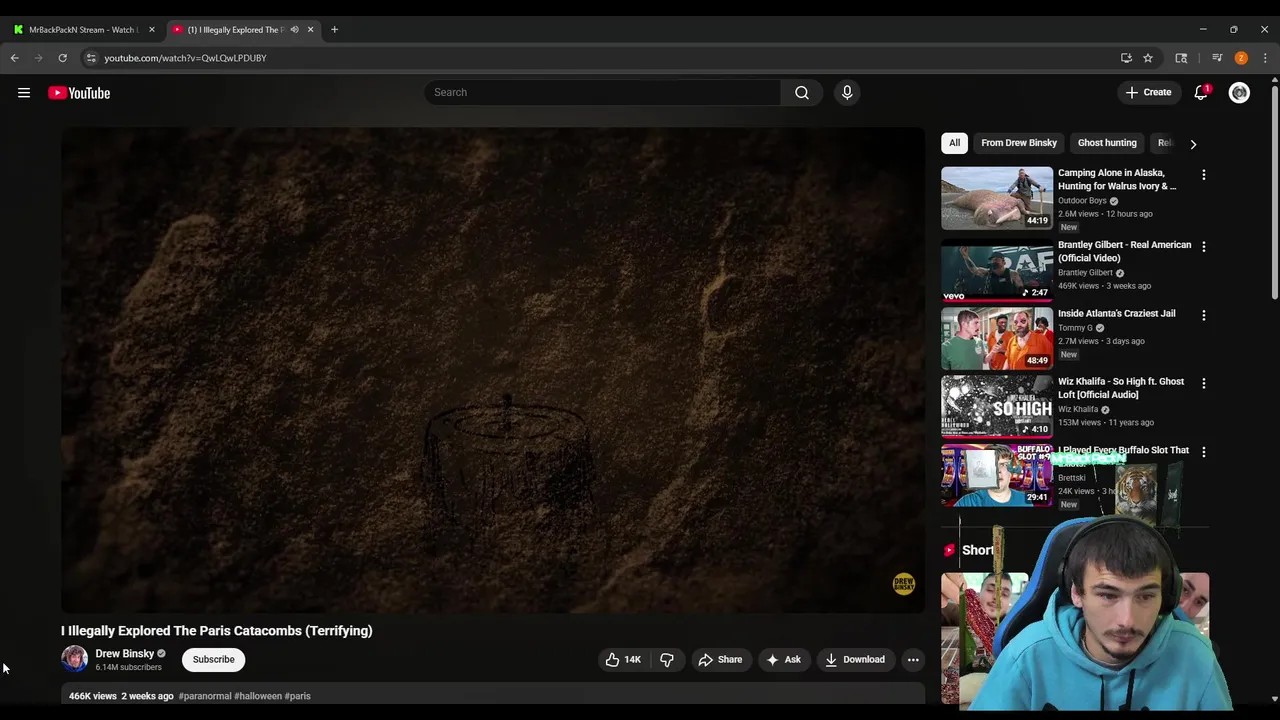This screenshot has width=1280, height=720.
Task: Click the browser address bar URL
Action: point(185,58)
